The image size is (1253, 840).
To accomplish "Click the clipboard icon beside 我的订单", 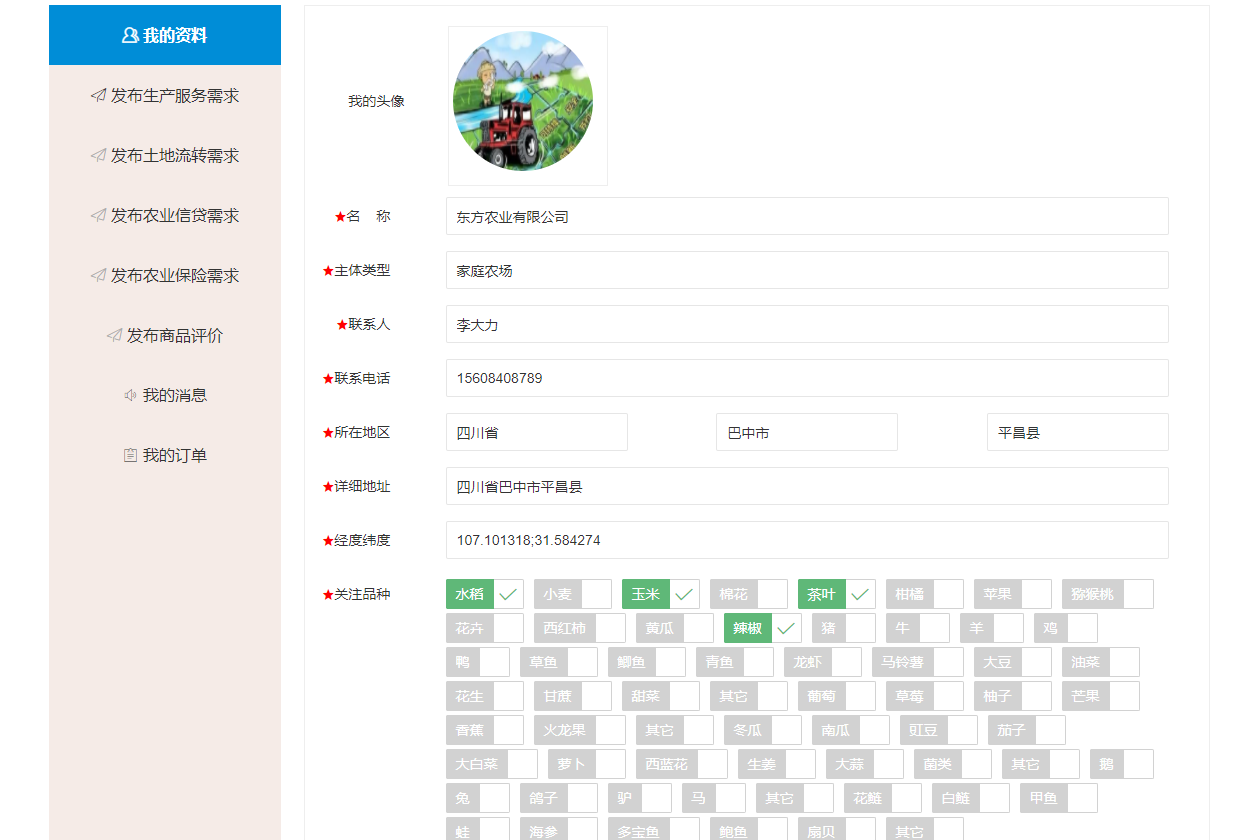I will pyautogui.click(x=130, y=456).
